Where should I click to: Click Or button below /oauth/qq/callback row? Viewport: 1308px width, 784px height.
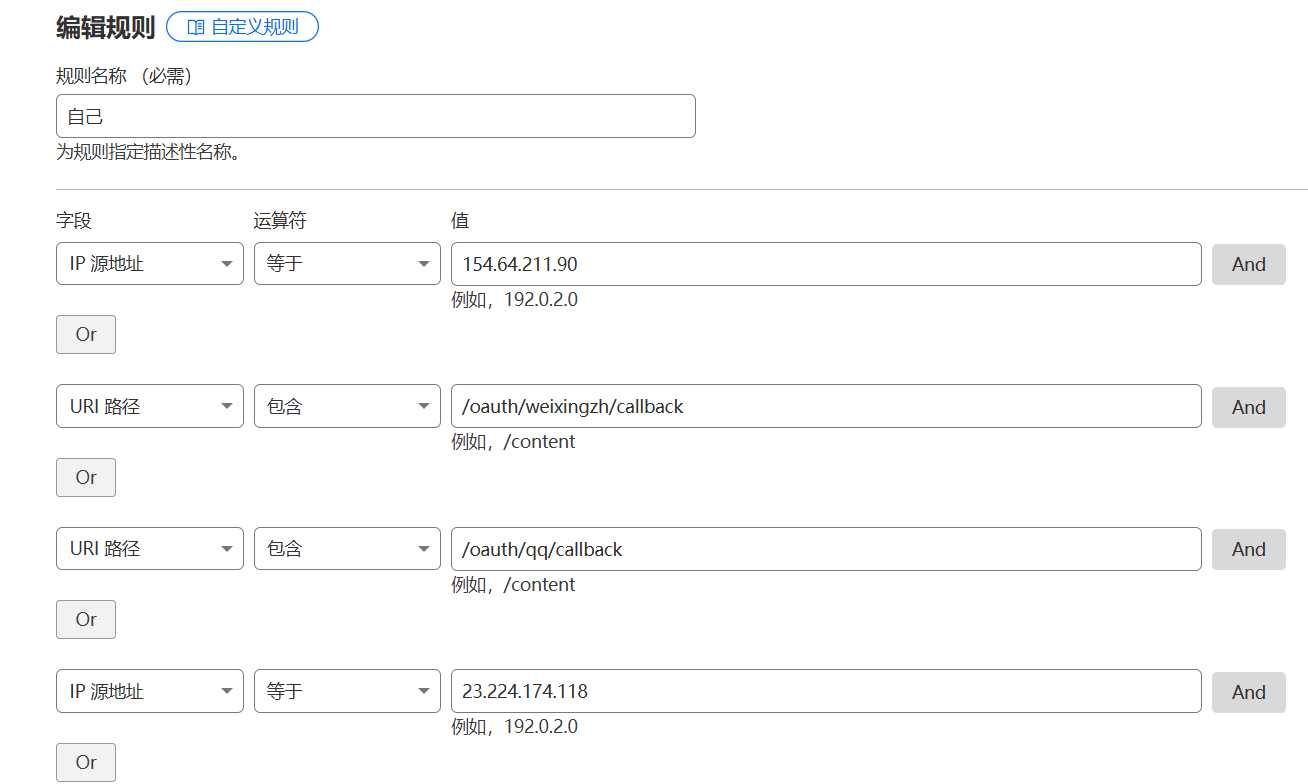(86, 619)
